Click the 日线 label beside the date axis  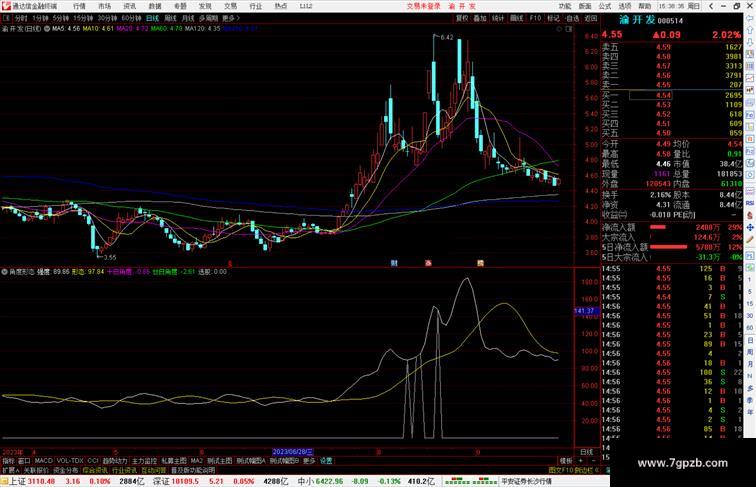(586, 452)
